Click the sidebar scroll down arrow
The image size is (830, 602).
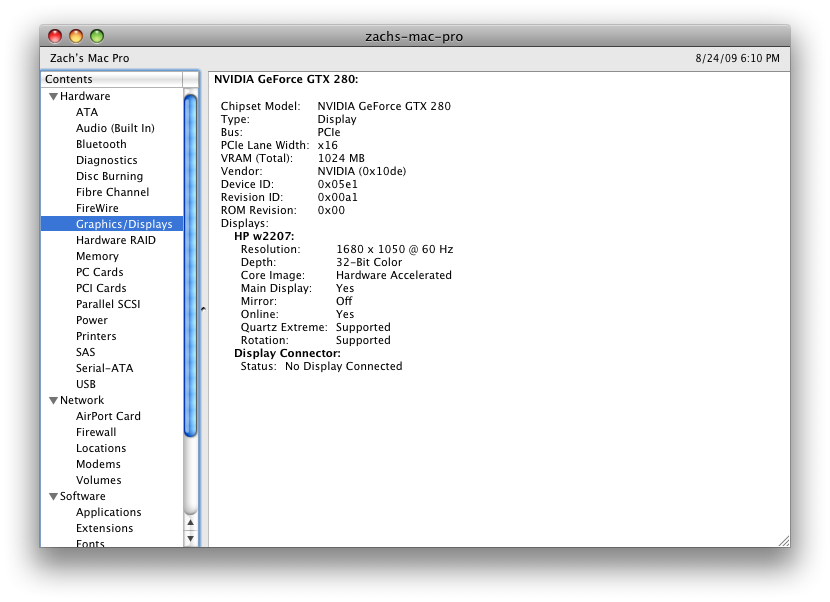[190, 538]
